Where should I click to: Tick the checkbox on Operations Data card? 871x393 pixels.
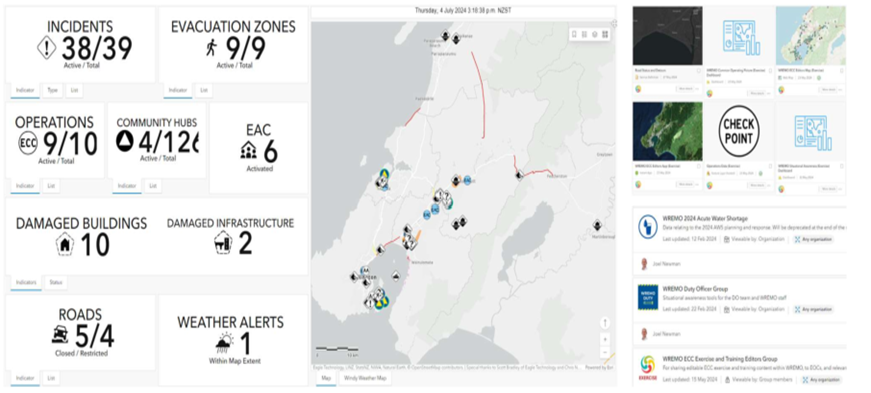(770, 166)
